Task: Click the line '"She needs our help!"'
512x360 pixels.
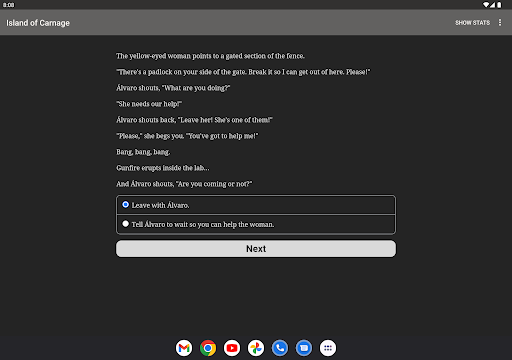Action: click(x=149, y=104)
